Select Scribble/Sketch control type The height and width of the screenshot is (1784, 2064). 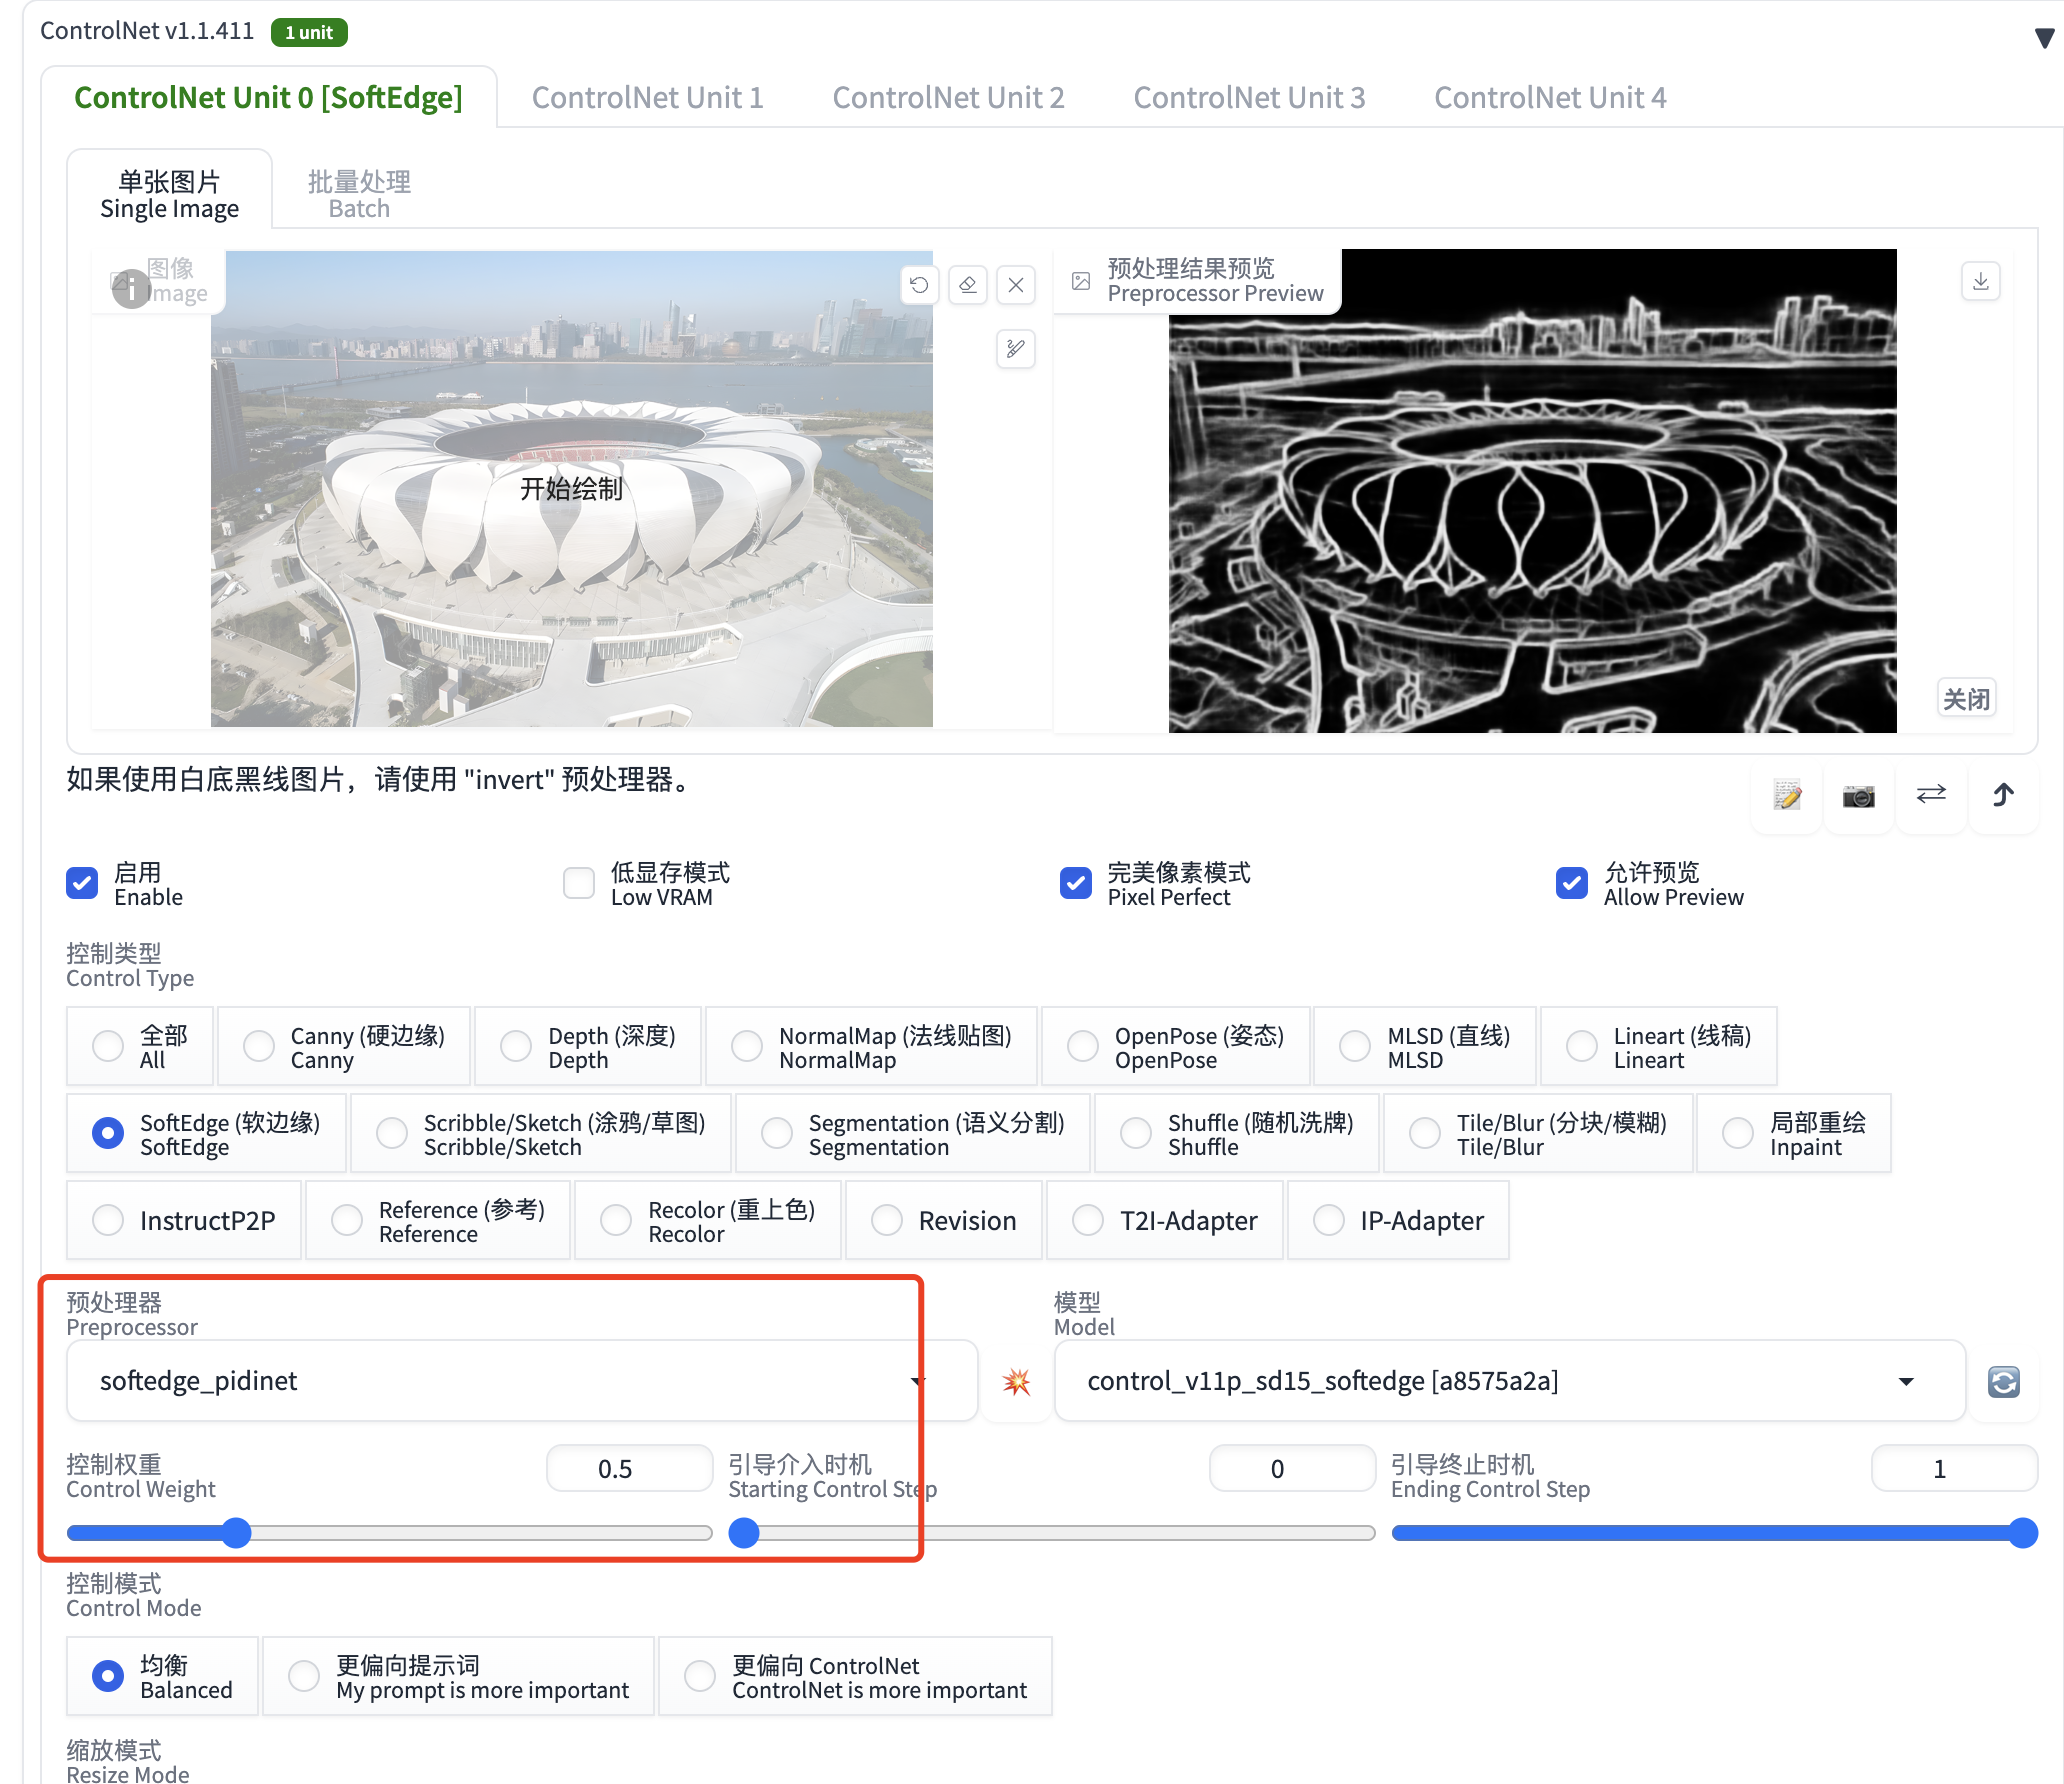tap(541, 1133)
